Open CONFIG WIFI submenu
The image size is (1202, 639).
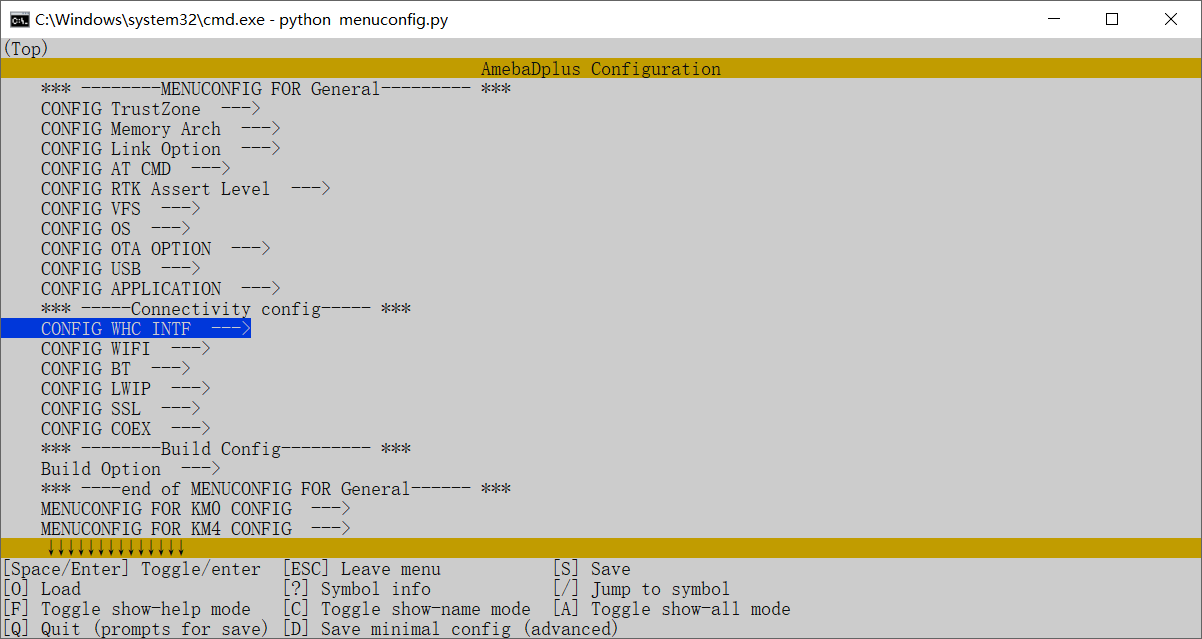click(125, 349)
